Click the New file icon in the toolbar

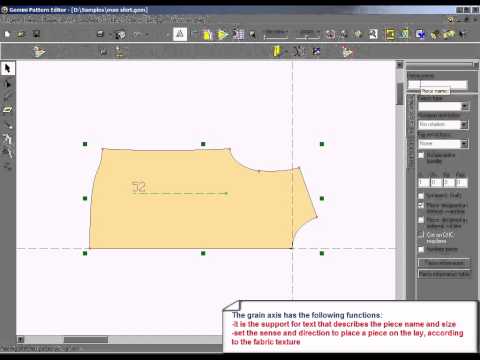pos(7,34)
